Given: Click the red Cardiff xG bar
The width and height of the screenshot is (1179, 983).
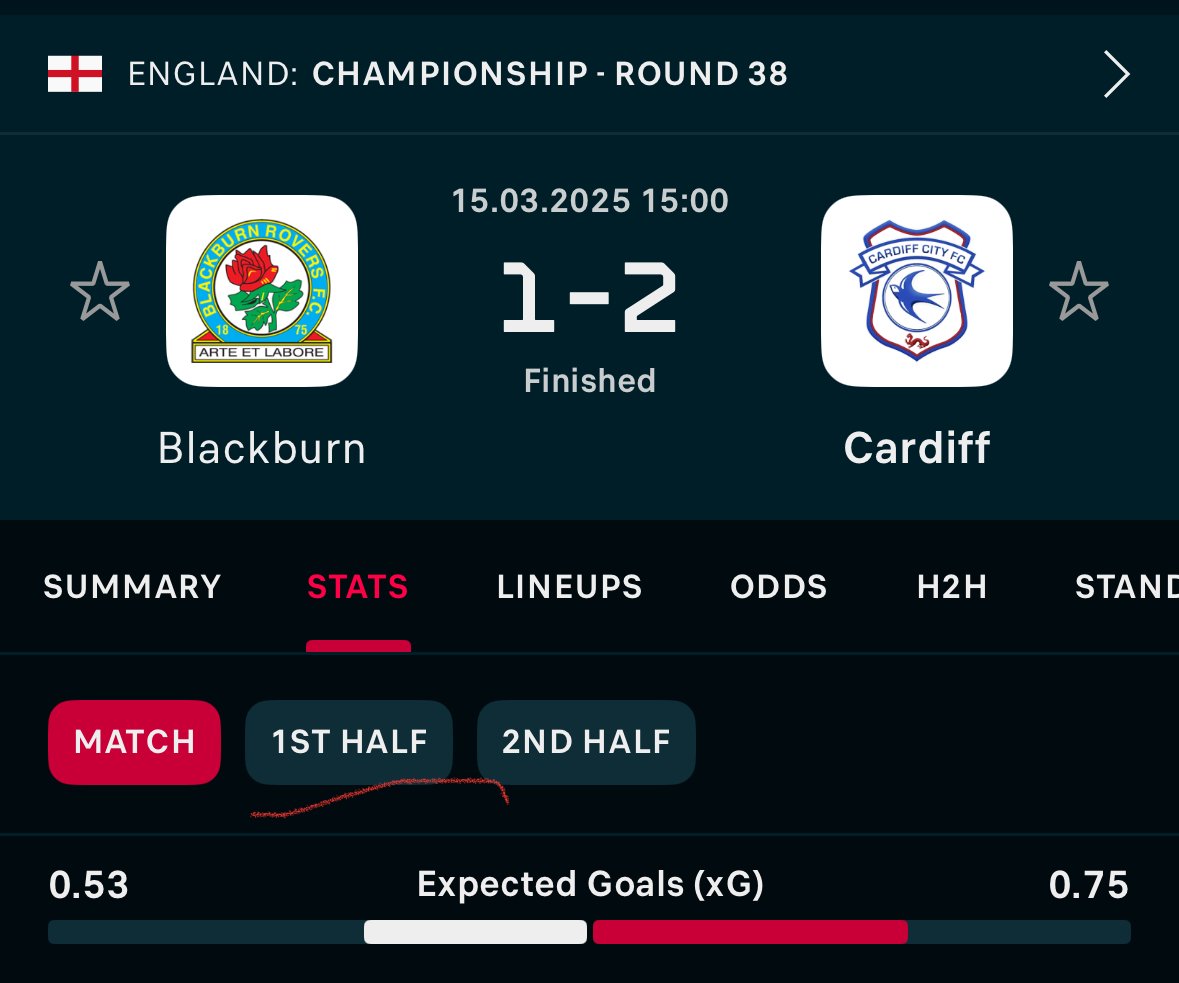Looking at the screenshot, I should 750,932.
